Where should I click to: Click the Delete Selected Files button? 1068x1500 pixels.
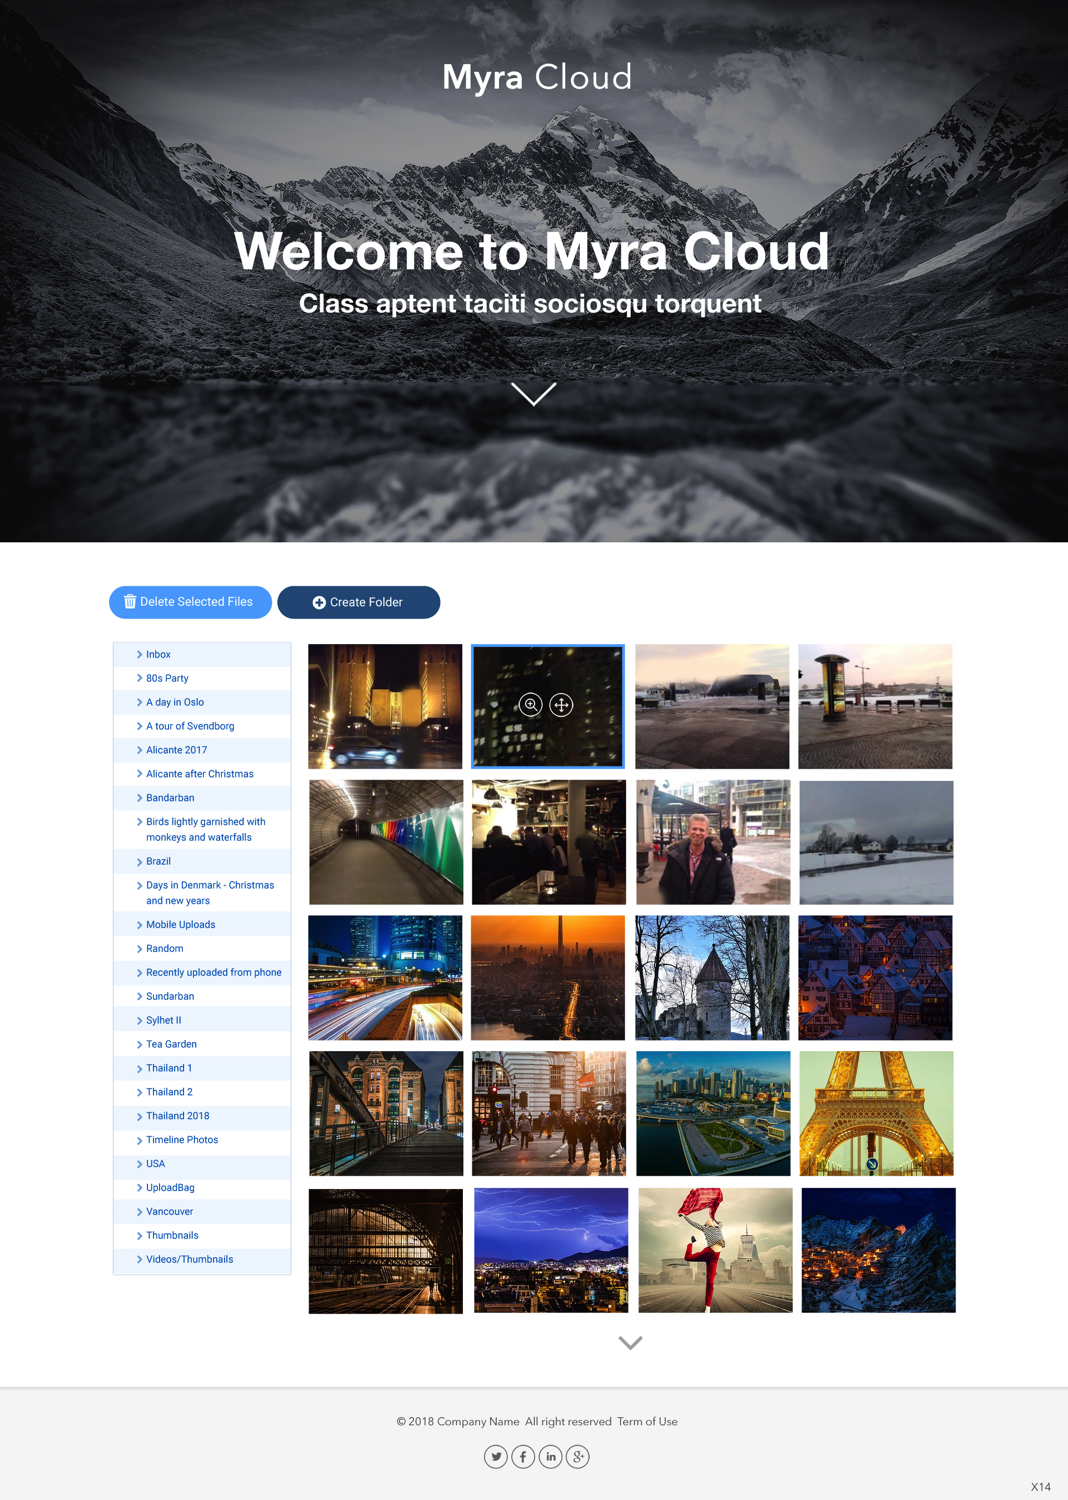(190, 602)
